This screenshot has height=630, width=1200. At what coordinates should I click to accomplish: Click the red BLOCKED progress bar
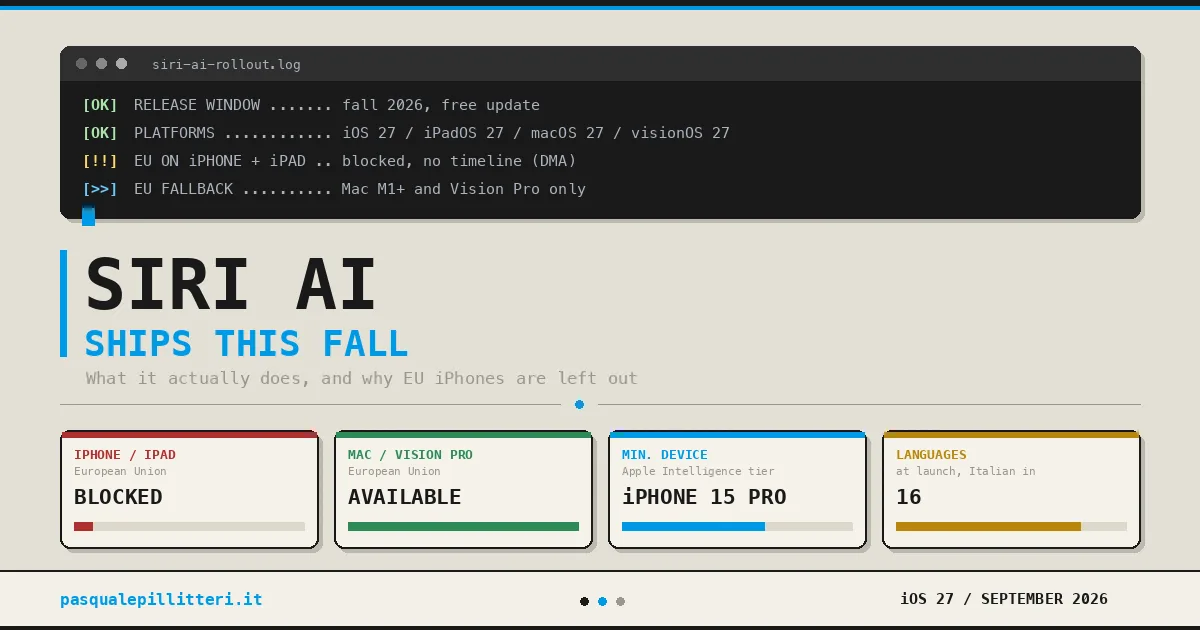point(189,526)
